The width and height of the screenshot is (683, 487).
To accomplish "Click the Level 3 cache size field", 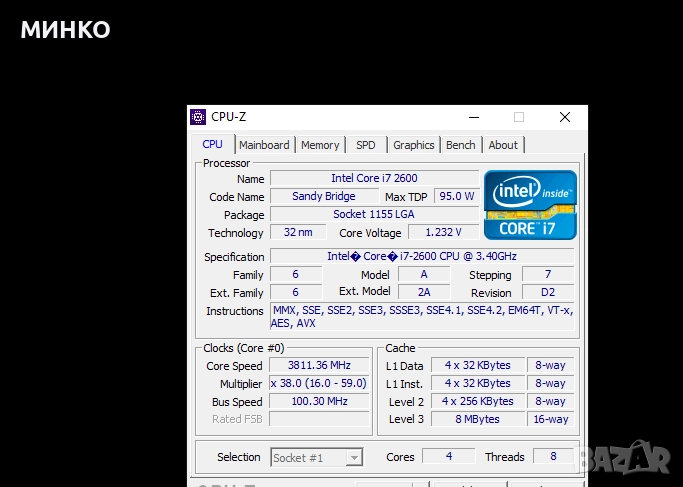I will [476, 420].
